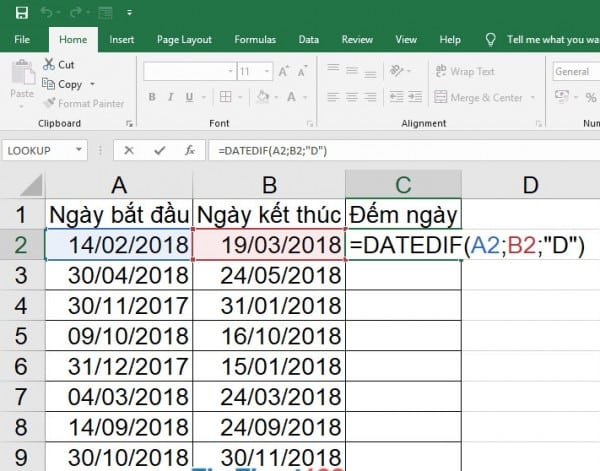The height and width of the screenshot is (471, 600).
Task: Confirm formula with check mark button
Action: point(160,150)
